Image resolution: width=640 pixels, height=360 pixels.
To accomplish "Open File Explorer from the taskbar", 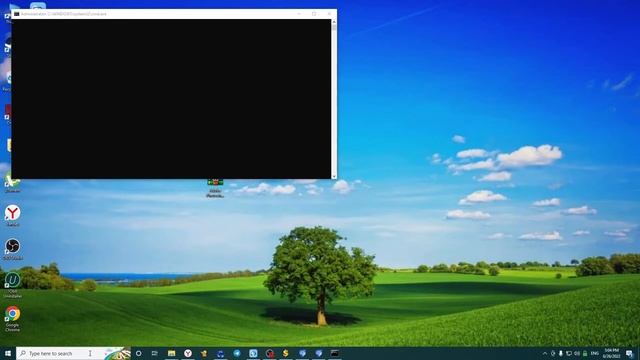I will 171,353.
